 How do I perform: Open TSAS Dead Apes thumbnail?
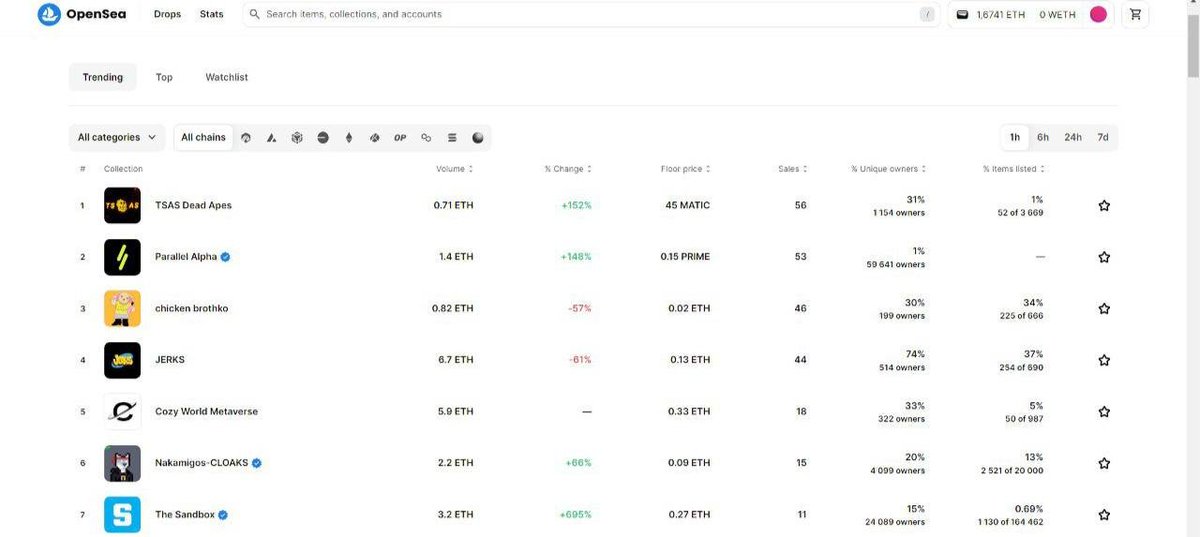coord(122,205)
